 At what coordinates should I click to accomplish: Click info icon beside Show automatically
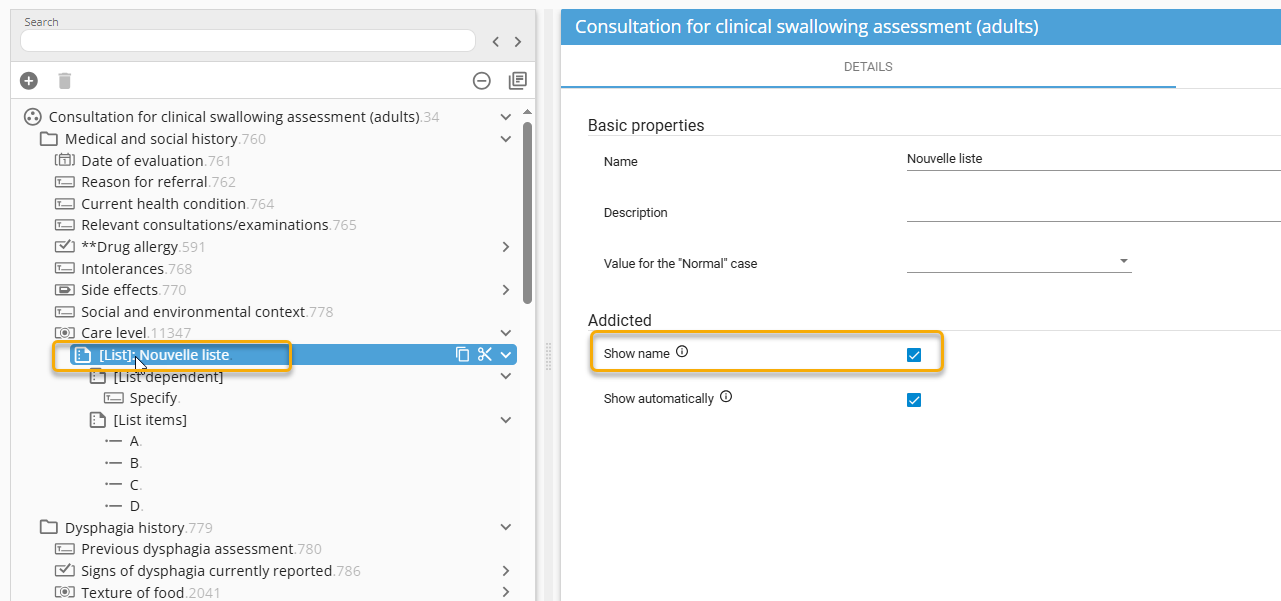pyautogui.click(x=726, y=397)
